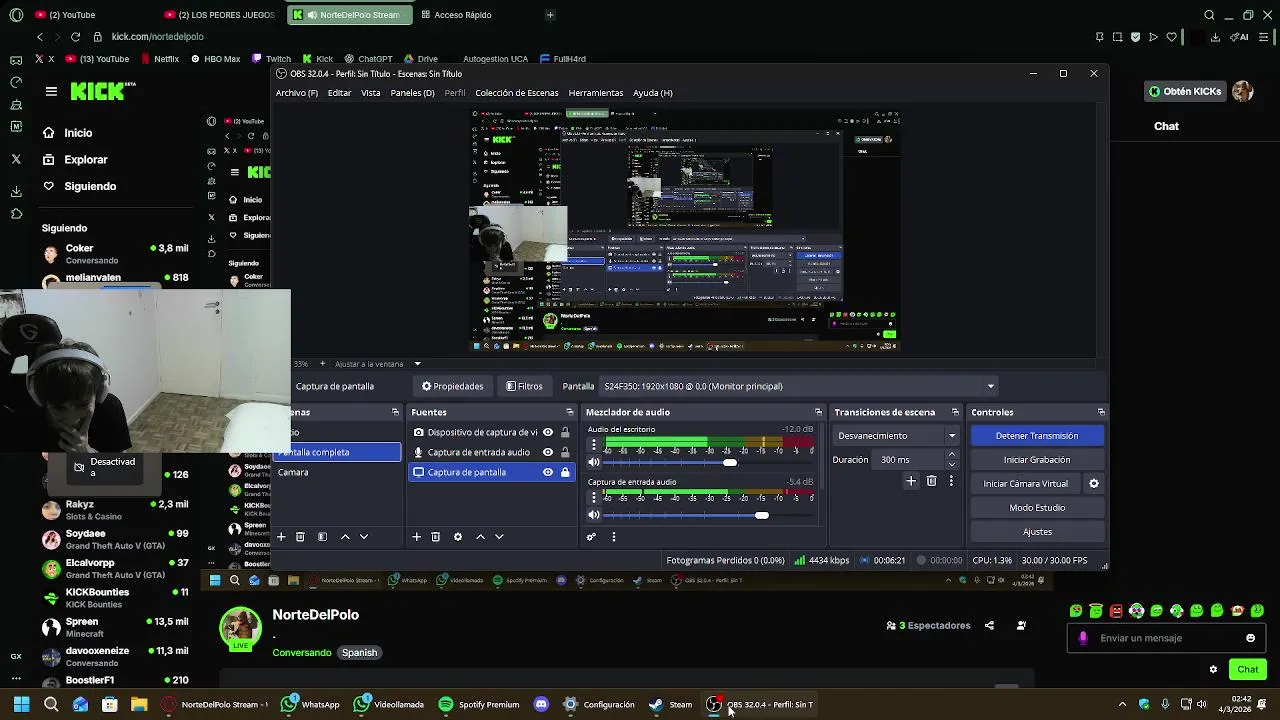1280x720 pixels.
Task: Add a new source in Fuentes panel
Action: [x=416, y=537]
